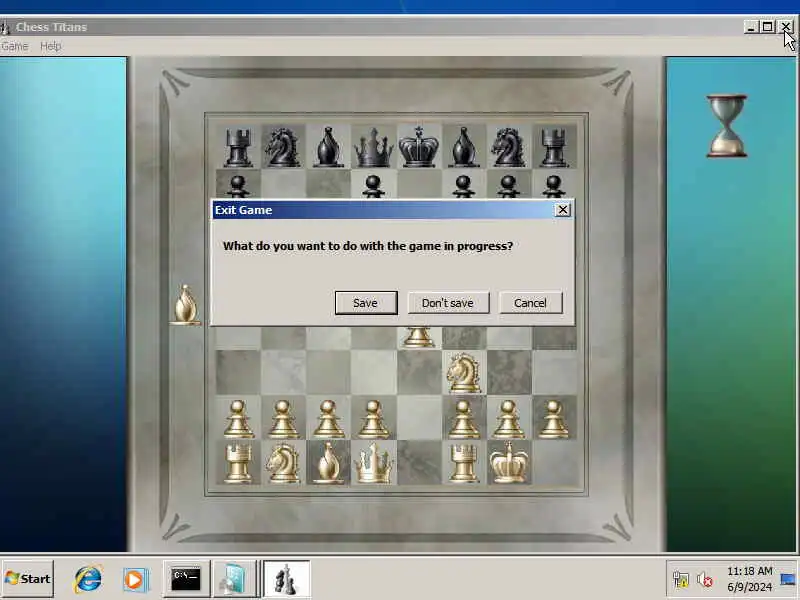Select the white knight on the back rank

[283, 463]
